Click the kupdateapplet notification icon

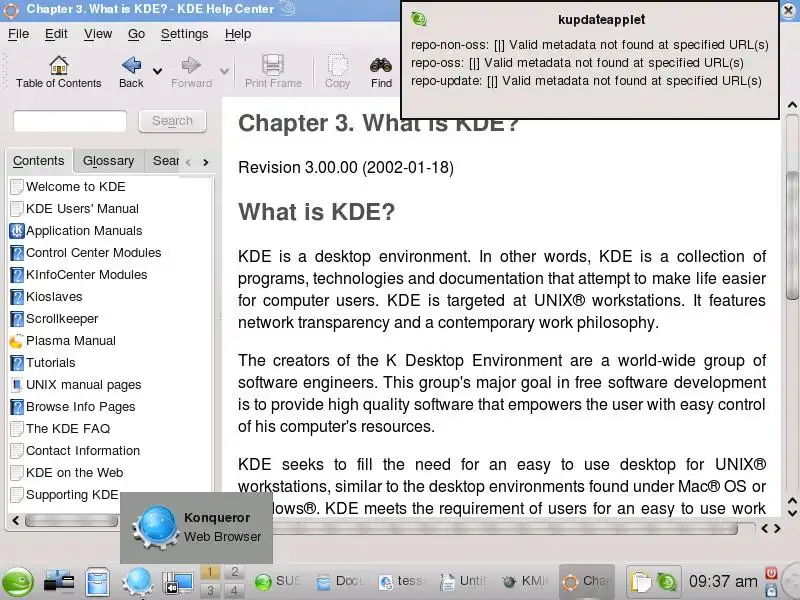tap(419, 19)
